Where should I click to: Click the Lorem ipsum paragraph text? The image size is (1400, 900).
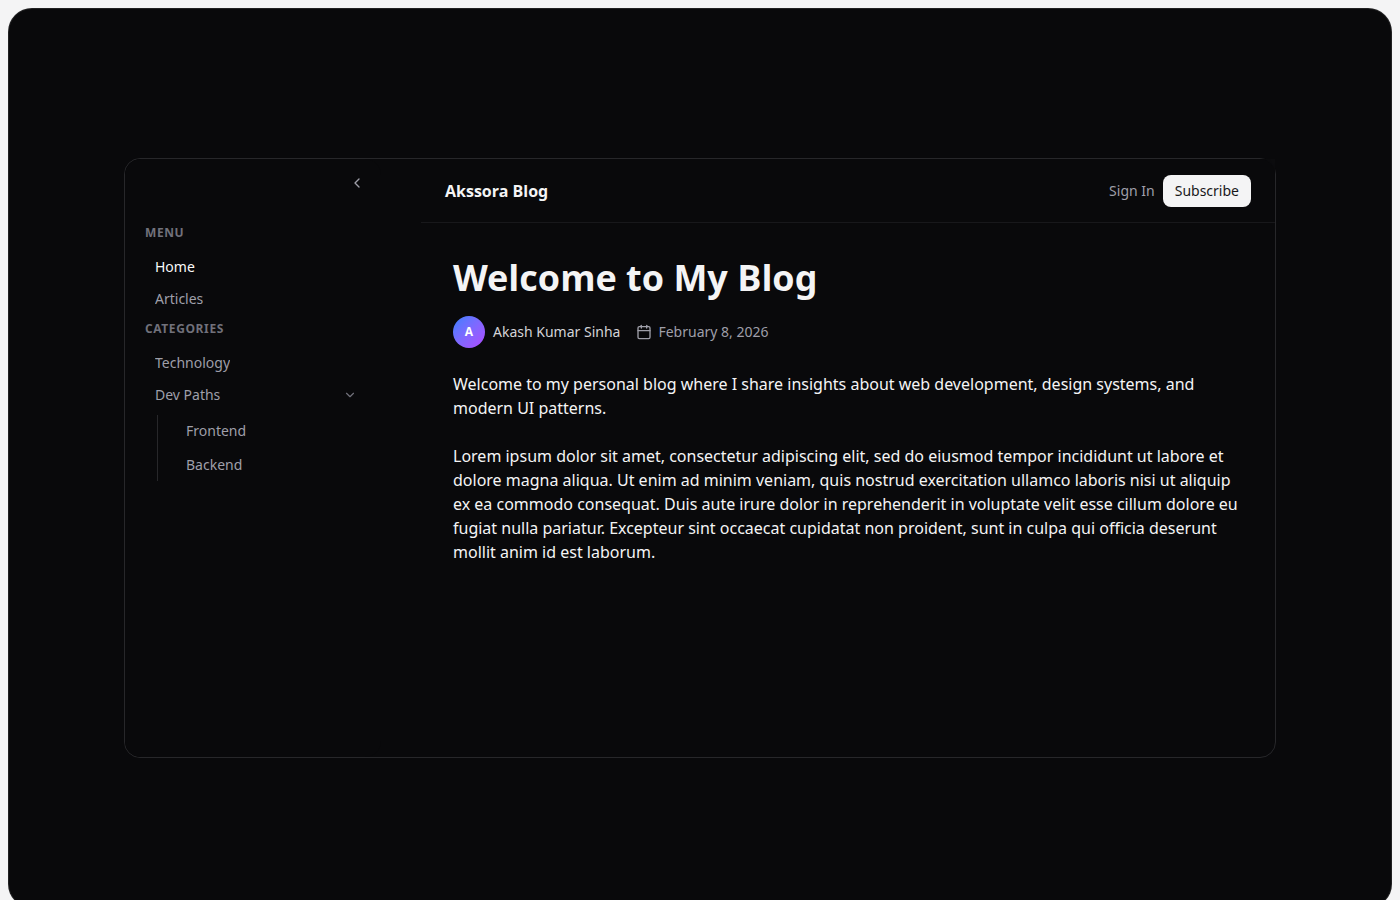click(x=845, y=504)
